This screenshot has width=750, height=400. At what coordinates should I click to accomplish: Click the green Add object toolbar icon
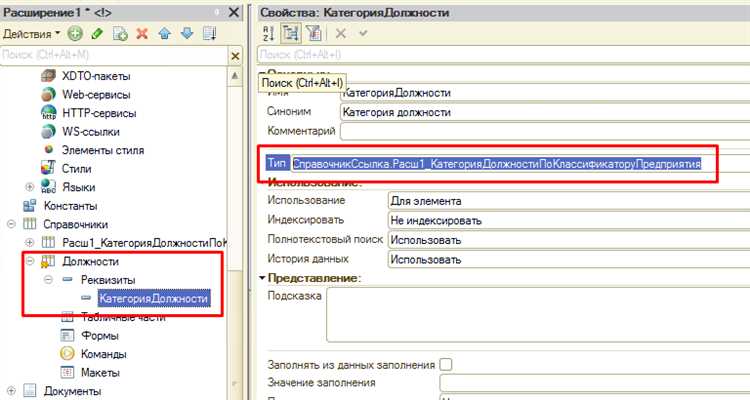coord(76,33)
